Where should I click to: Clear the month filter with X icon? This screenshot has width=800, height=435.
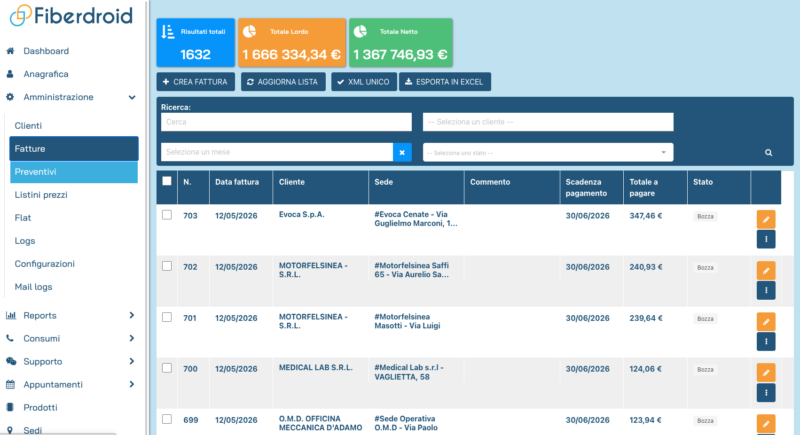402,152
